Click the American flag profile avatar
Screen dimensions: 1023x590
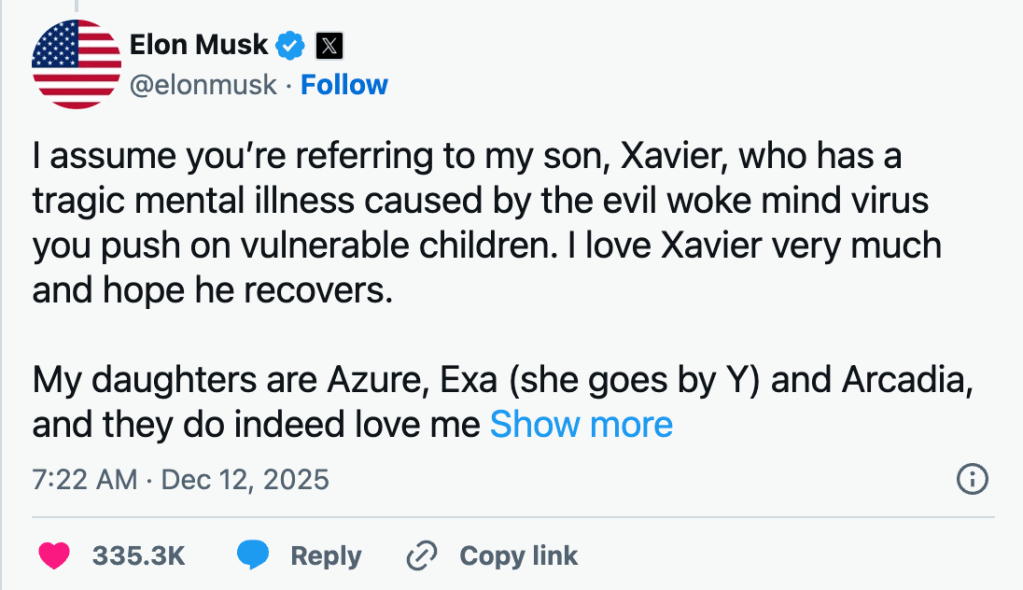tap(76, 63)
